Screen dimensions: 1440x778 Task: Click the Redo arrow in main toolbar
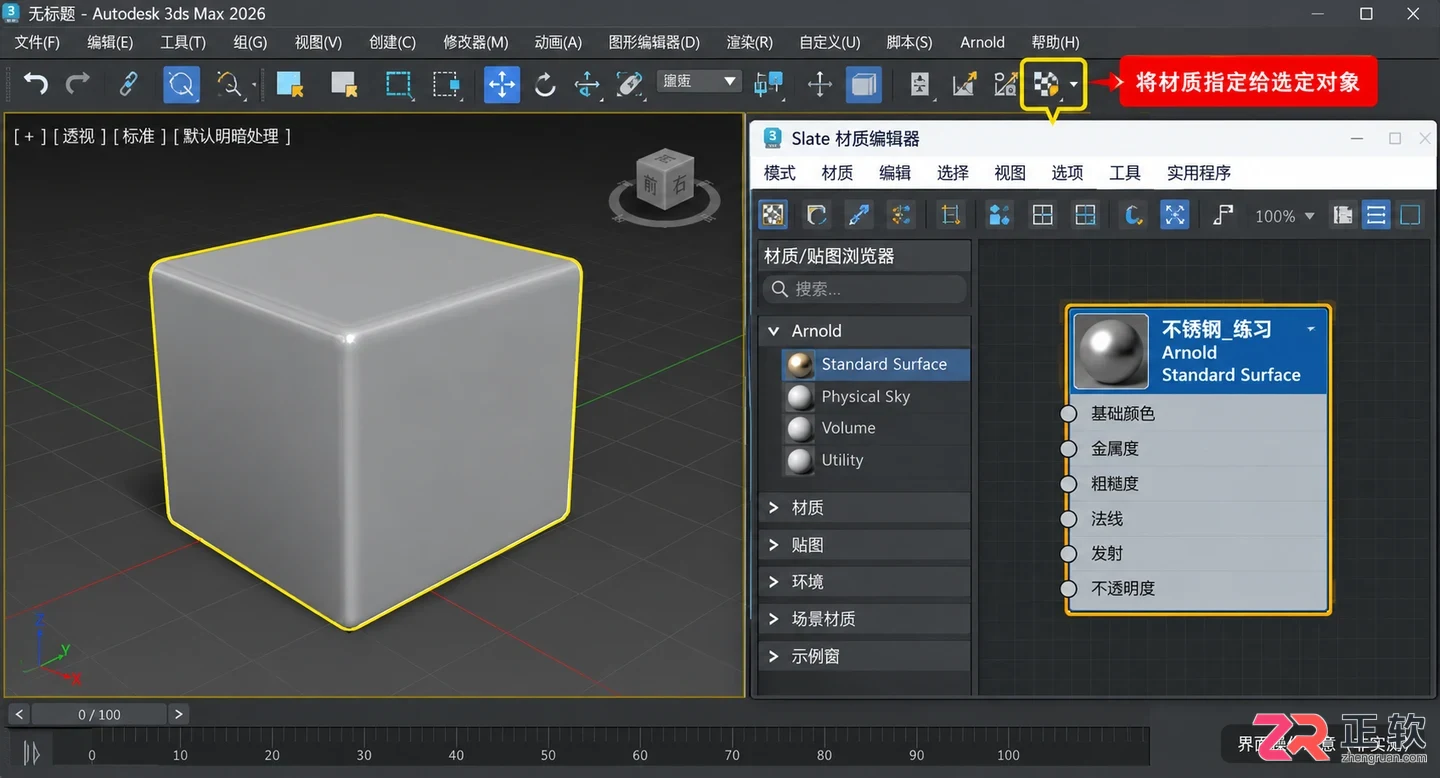(x=78, y=83)
